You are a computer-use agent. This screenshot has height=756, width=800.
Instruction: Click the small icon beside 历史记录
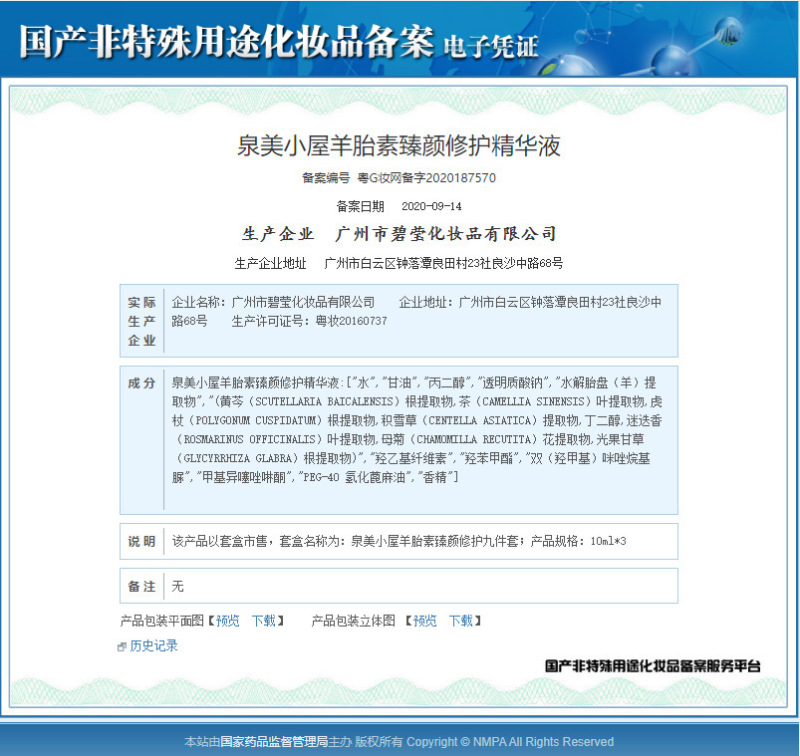(122, 647)
